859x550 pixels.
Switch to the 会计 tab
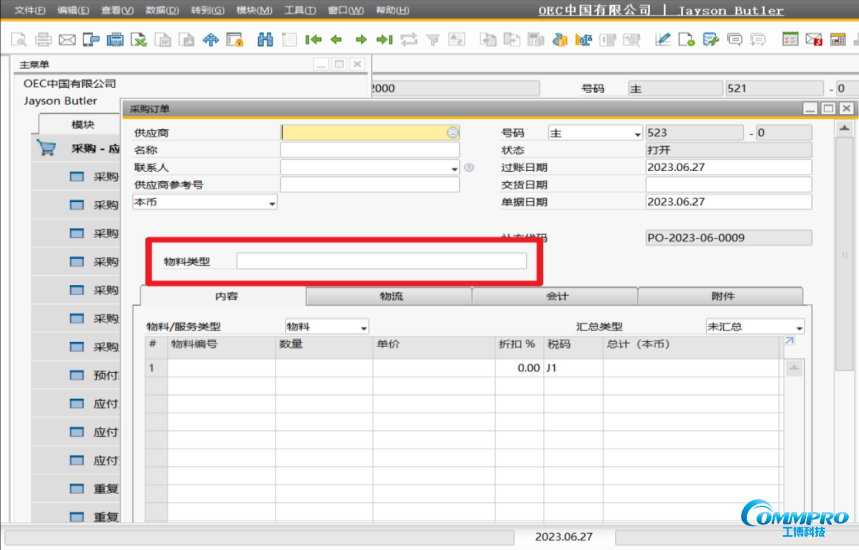(x=557, y=296)
